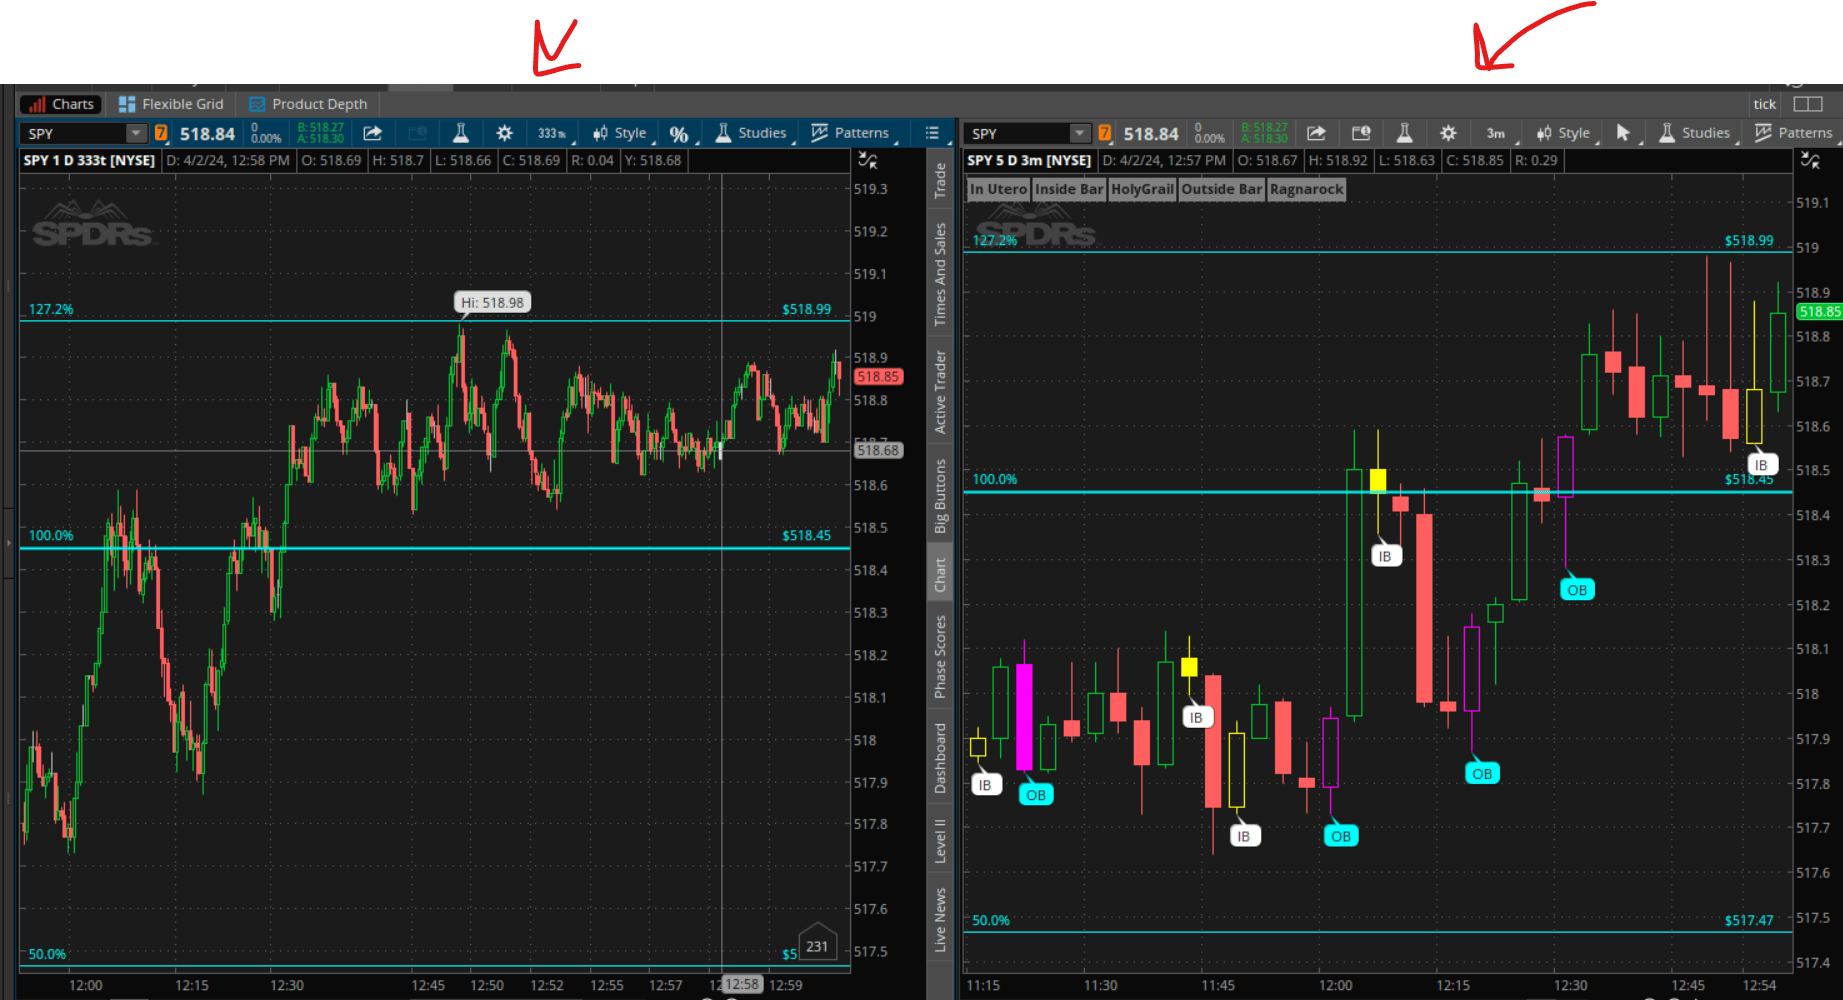Open the Patterns menu in left chart
This screenshot has height=1000, width=1843.
[x=851, y=133]
